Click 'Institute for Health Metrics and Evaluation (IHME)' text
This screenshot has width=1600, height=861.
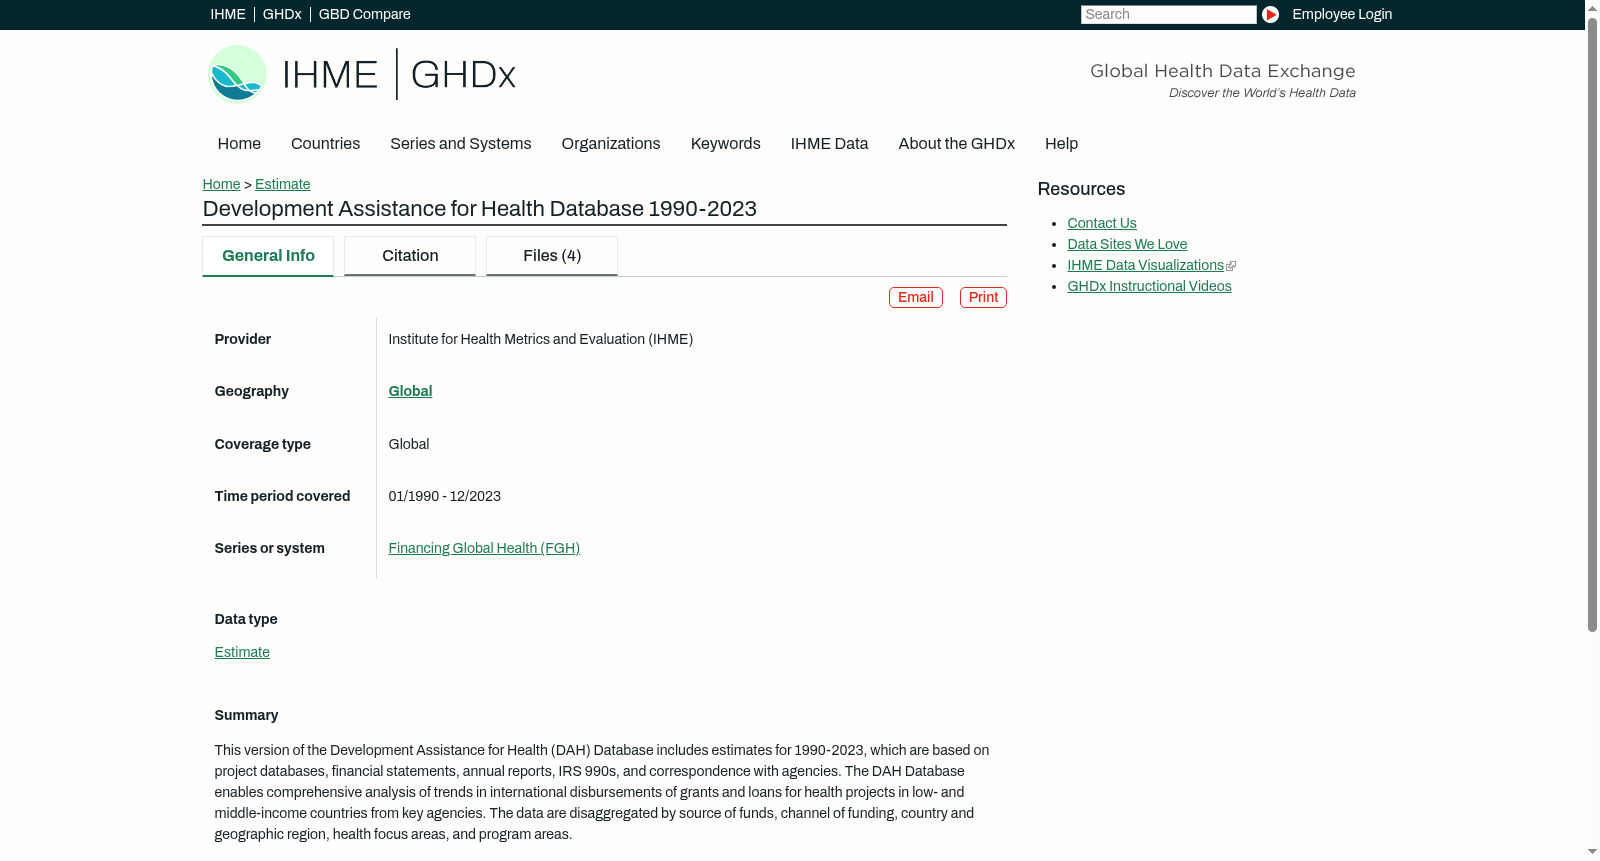click(540, 339)
